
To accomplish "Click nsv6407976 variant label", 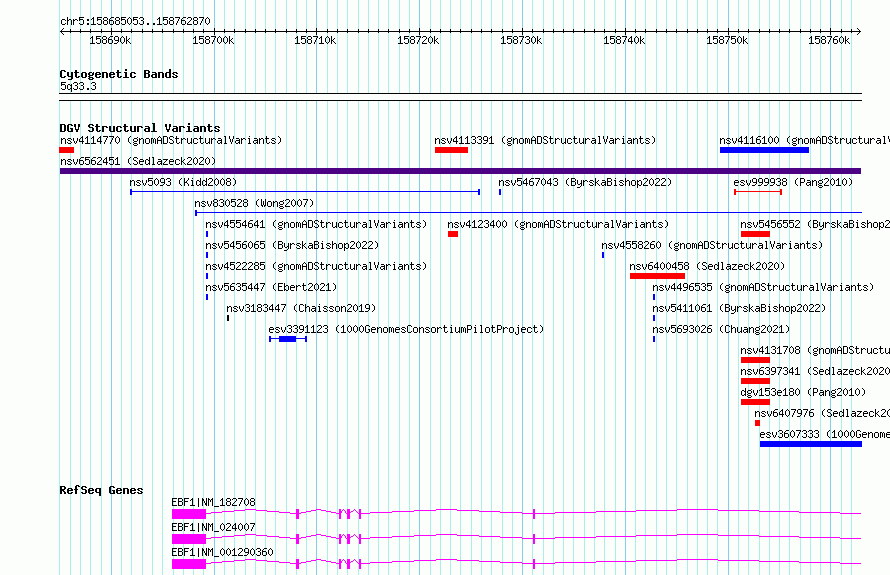I will point(822,413).
